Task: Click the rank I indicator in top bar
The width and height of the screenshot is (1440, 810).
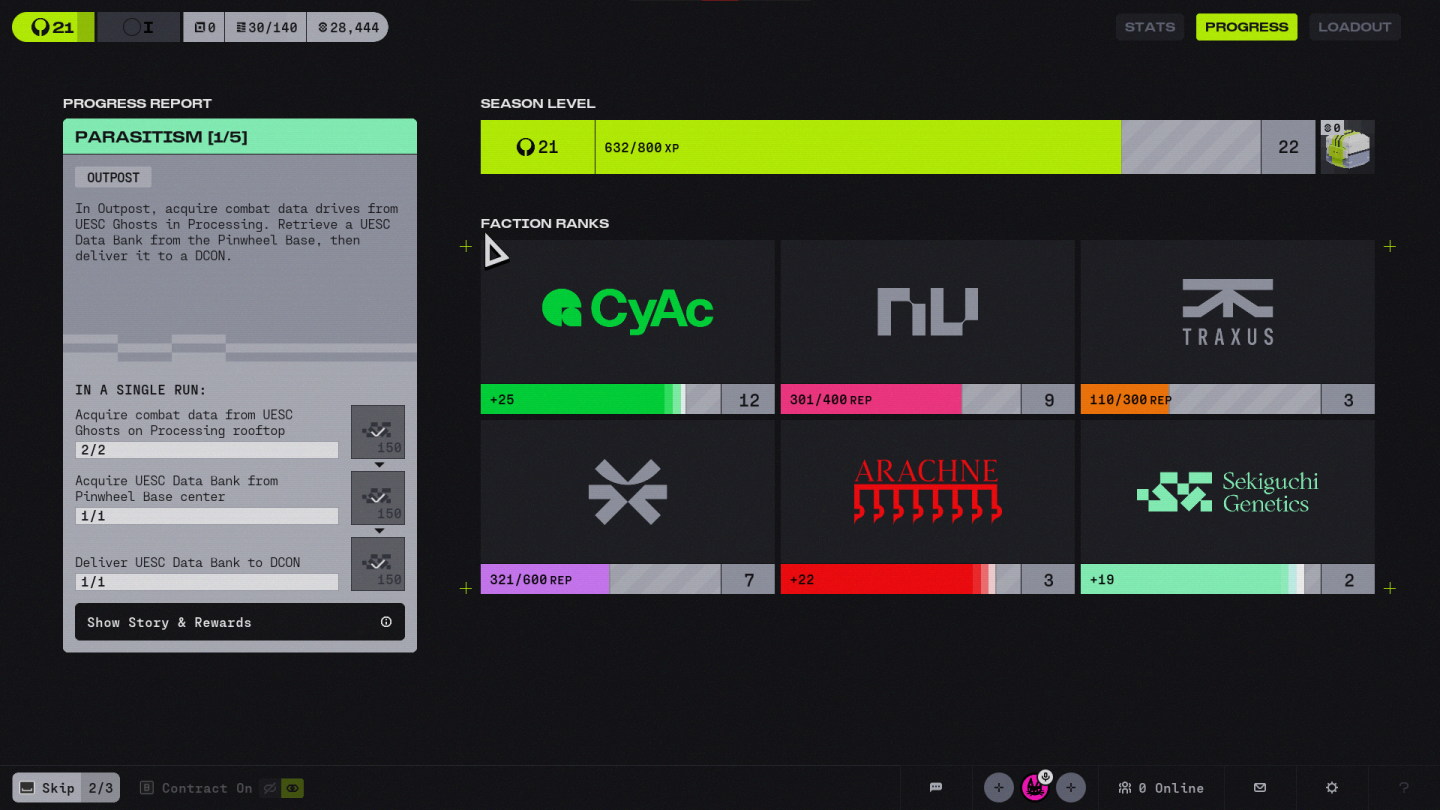Action: click(x=139, y=27)
